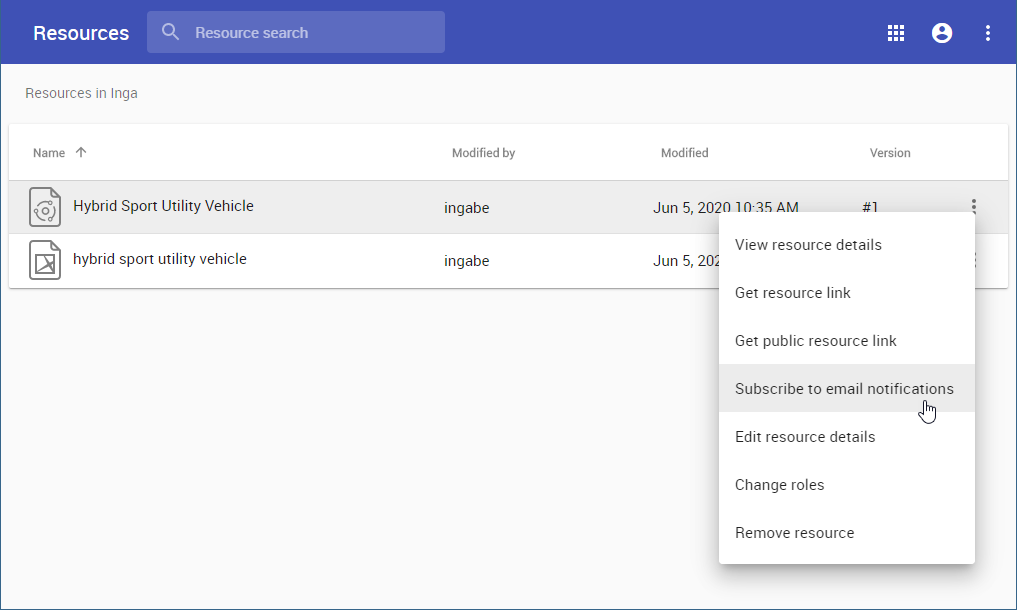The image size is (1017, 610).
Task: Click the Version column header
Action: pyautogui.click(x=890, y=153)
